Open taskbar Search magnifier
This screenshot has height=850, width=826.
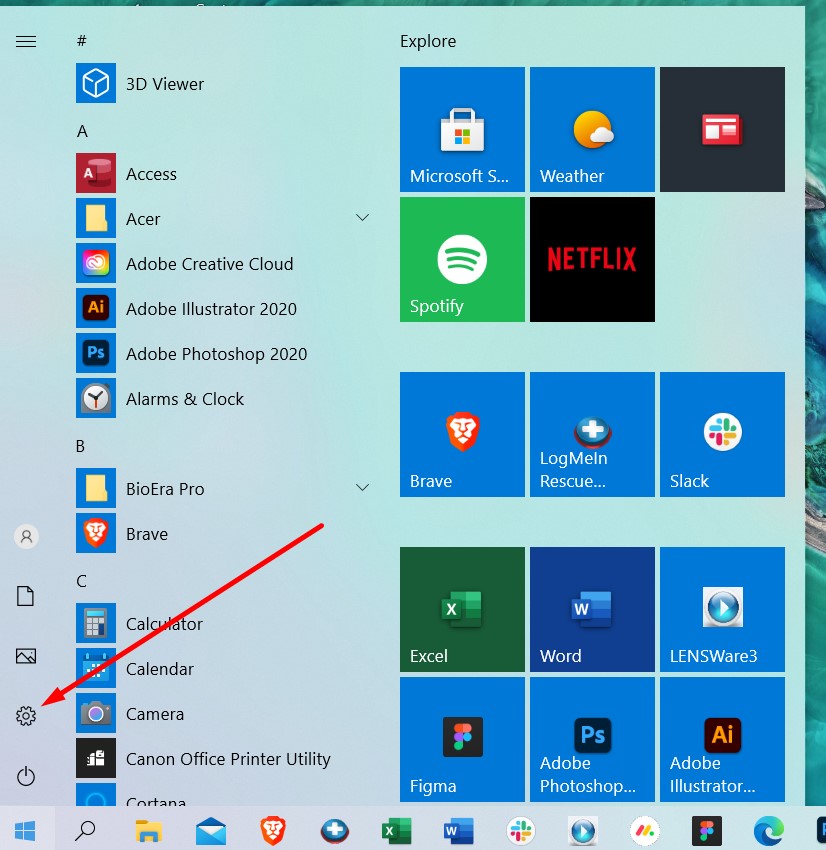pos(85,830)
